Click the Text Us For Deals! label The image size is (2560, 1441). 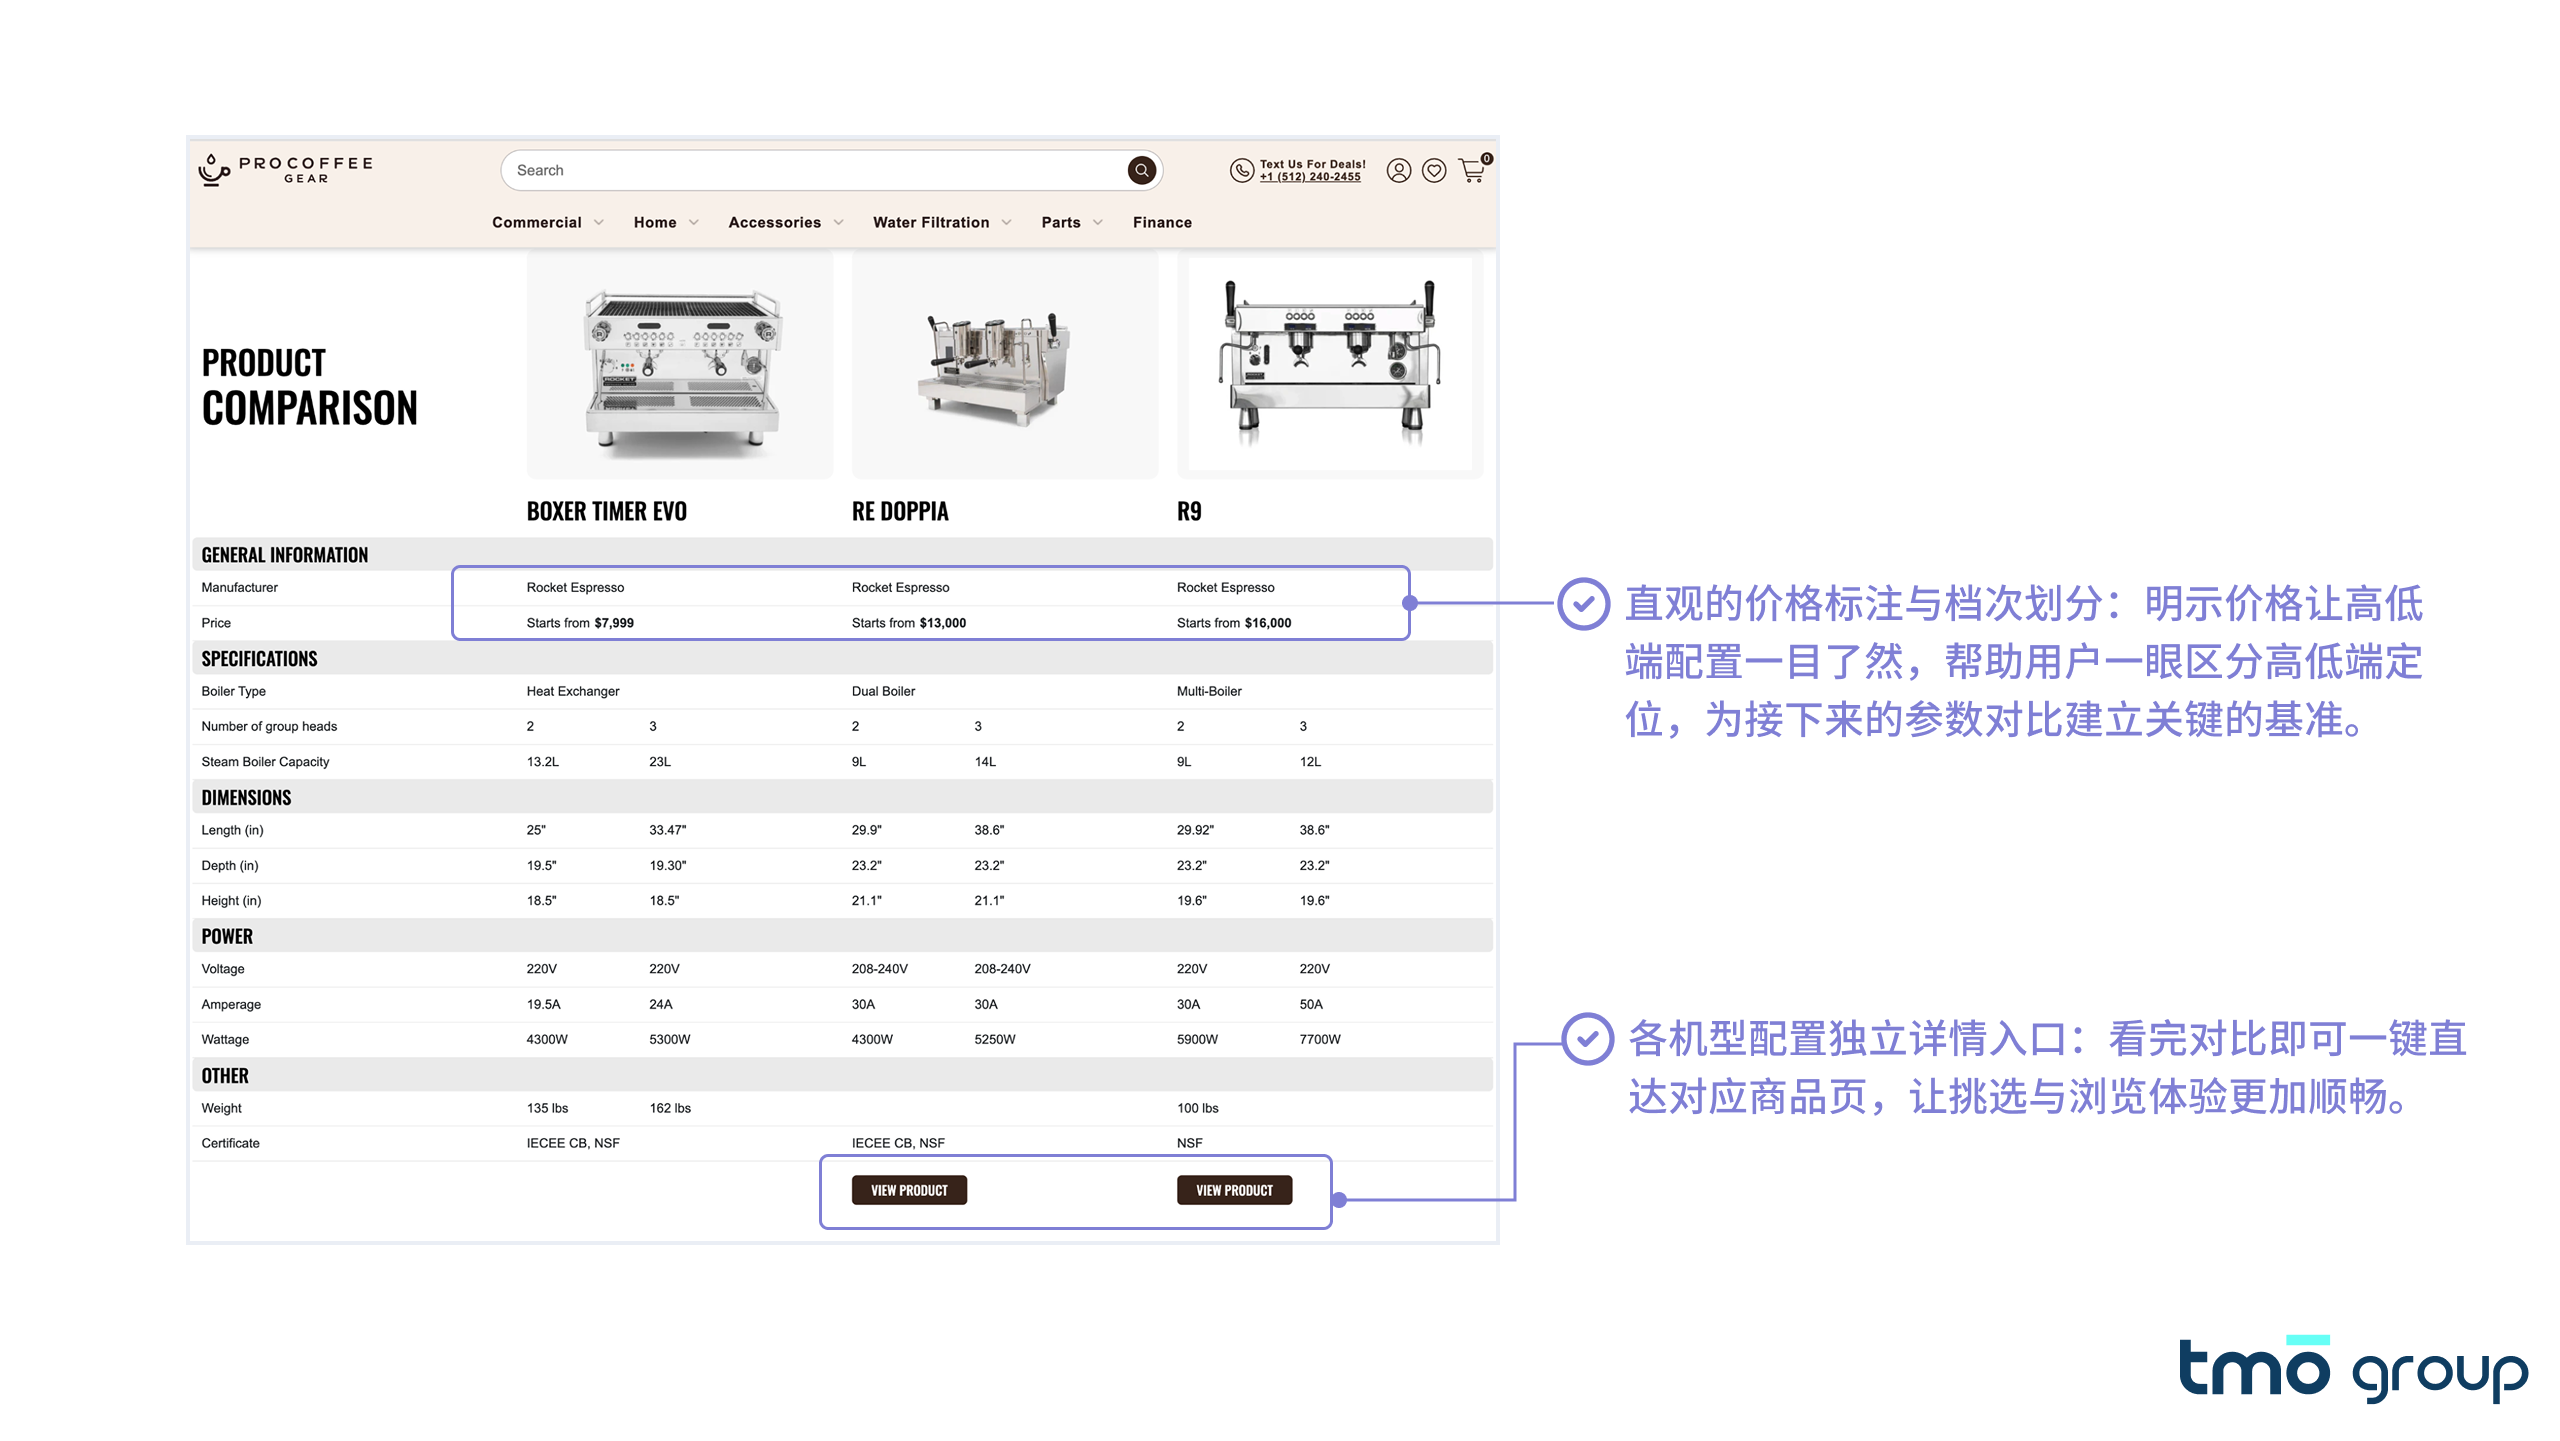[x=1312, y=164]
